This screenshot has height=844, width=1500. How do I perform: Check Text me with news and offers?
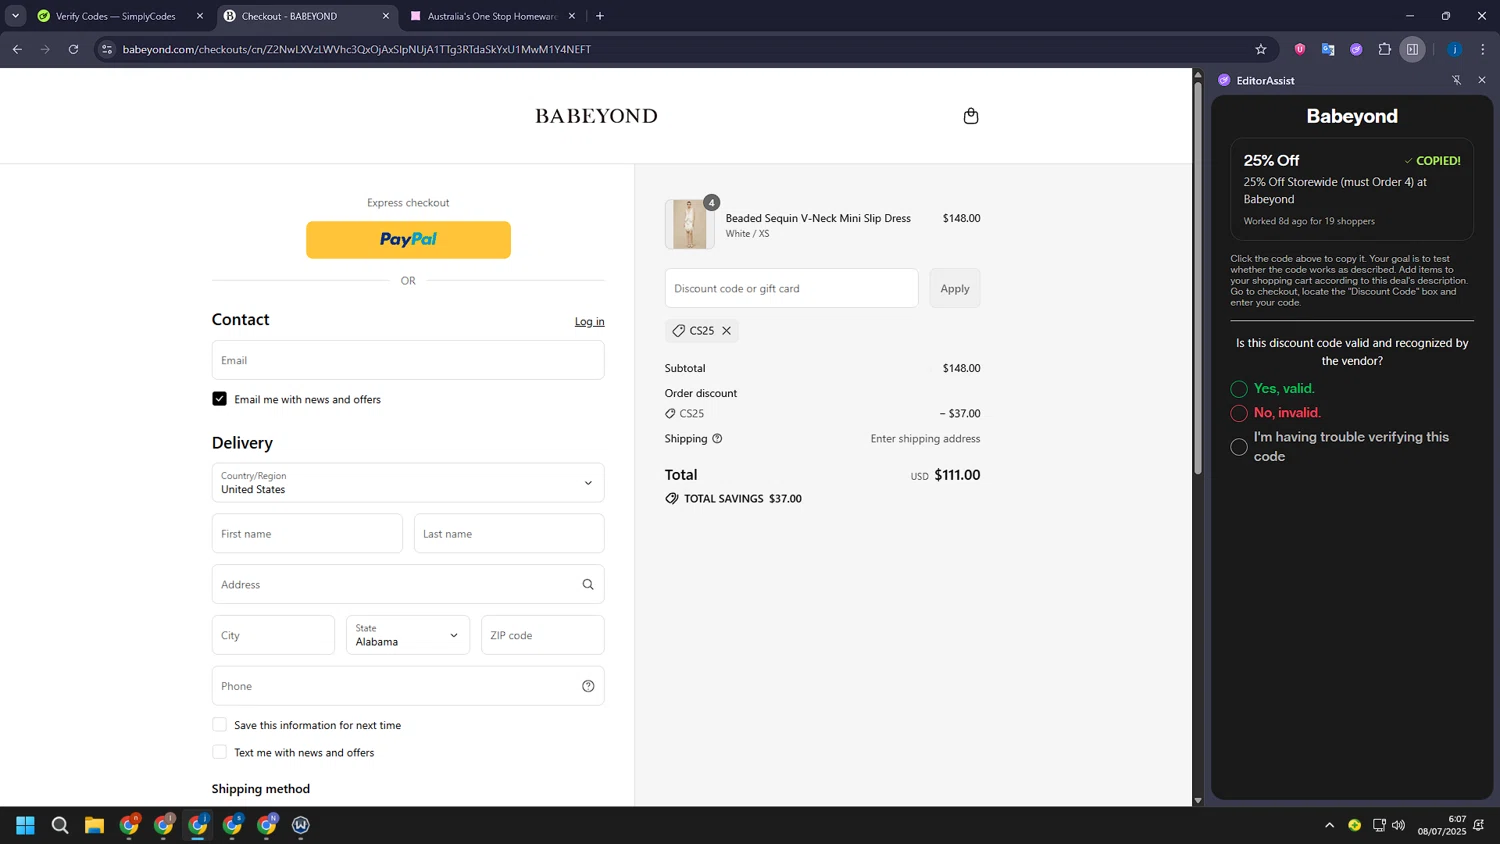click(219, 752)
